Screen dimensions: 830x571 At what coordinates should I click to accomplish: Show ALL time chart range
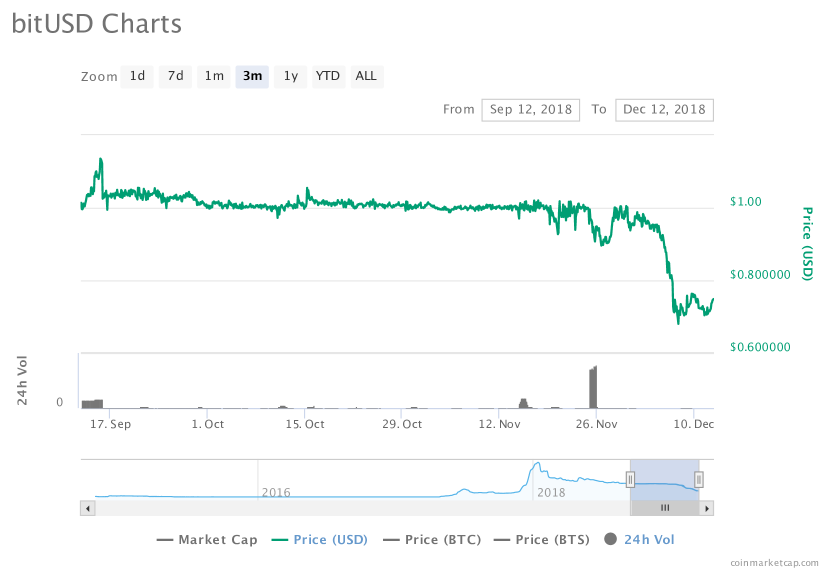tap(366, 76)
